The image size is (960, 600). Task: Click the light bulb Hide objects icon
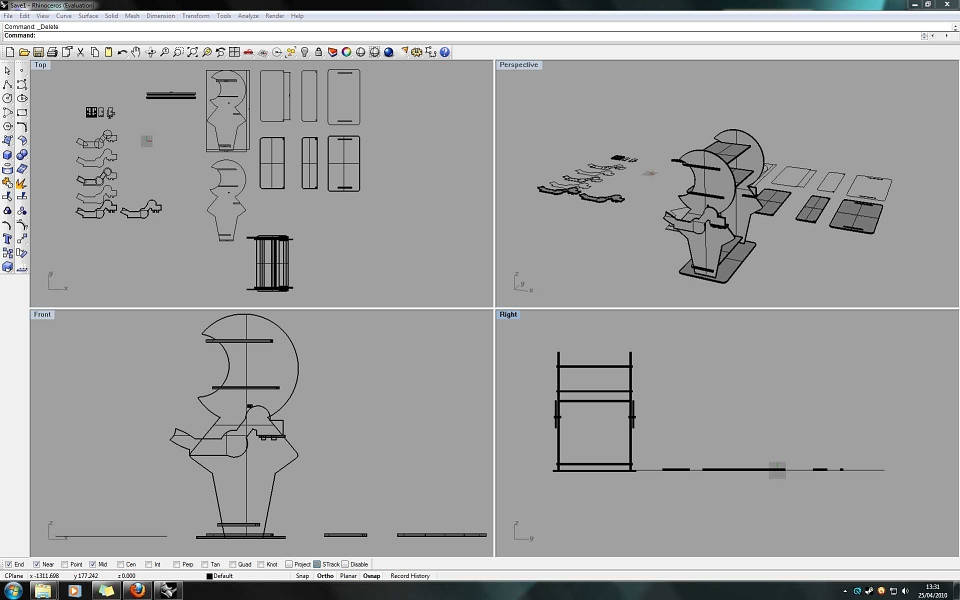point(304,52)
